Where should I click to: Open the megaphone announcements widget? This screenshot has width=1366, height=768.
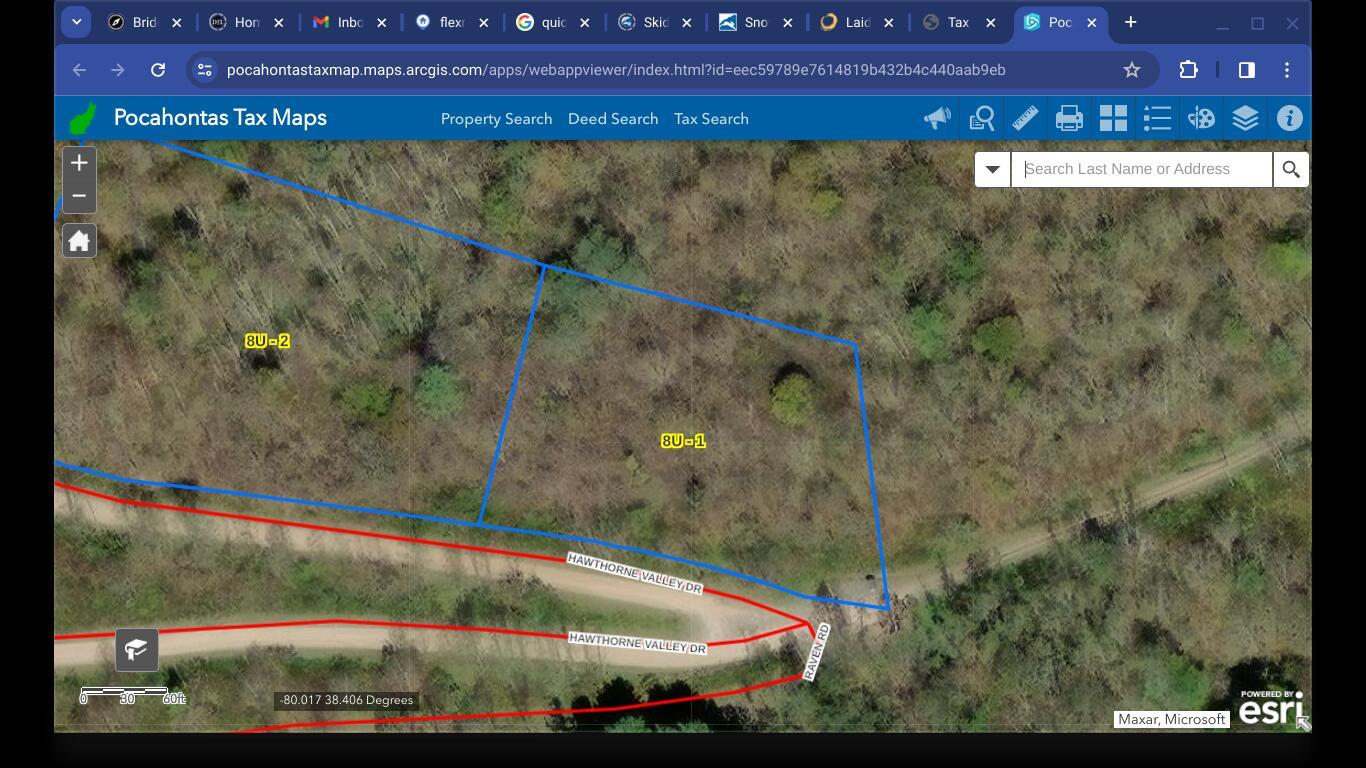point(937,119)
